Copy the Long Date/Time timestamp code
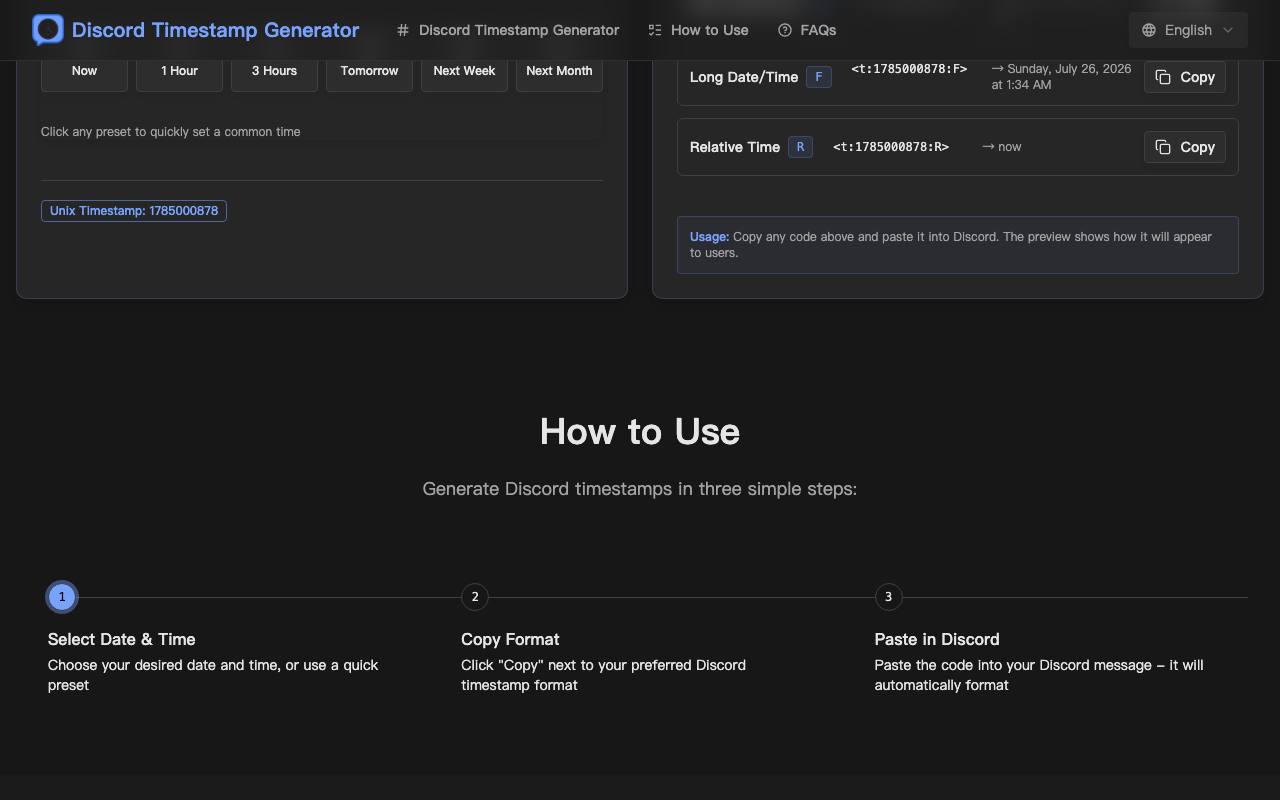The height and width of the screenshot is (800, 1280). coord(1185,77)
